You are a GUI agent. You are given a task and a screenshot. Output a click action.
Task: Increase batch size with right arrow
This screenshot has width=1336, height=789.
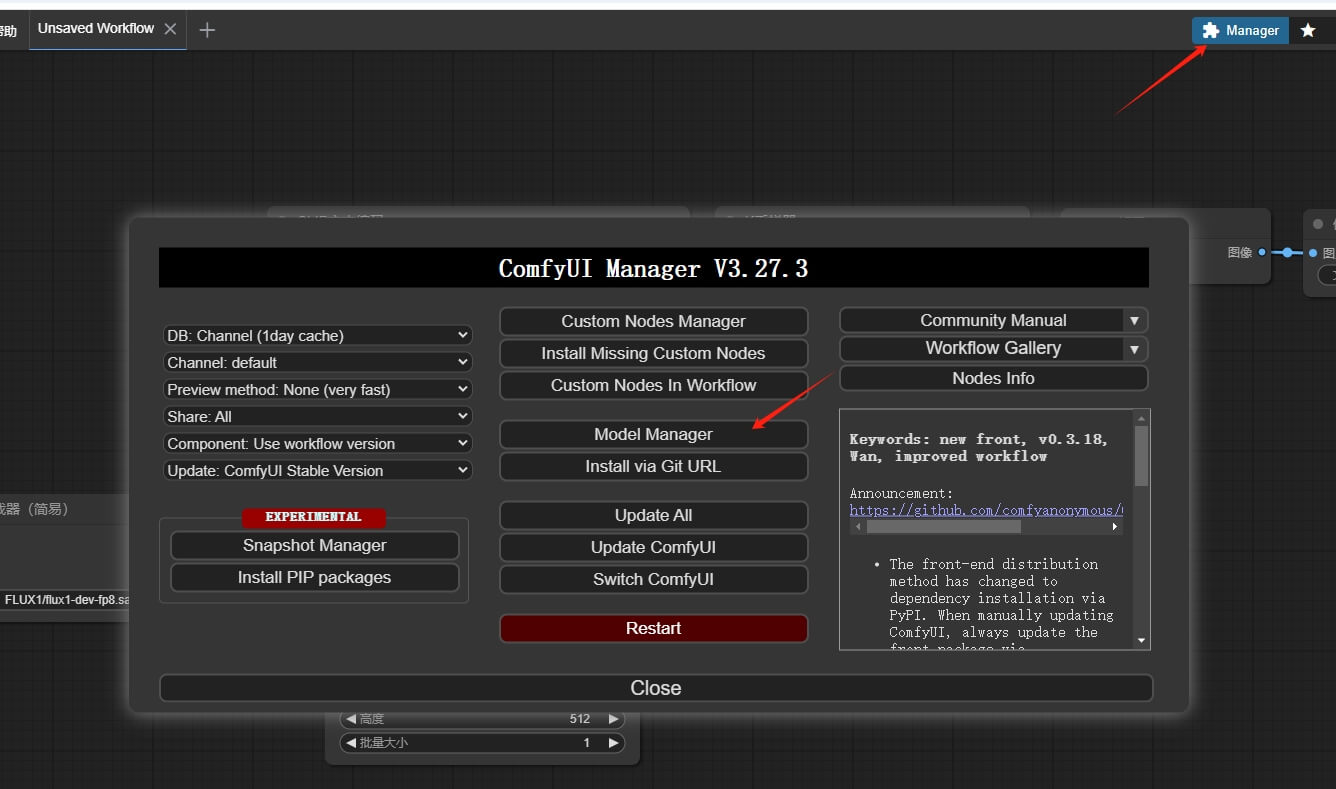614,743
